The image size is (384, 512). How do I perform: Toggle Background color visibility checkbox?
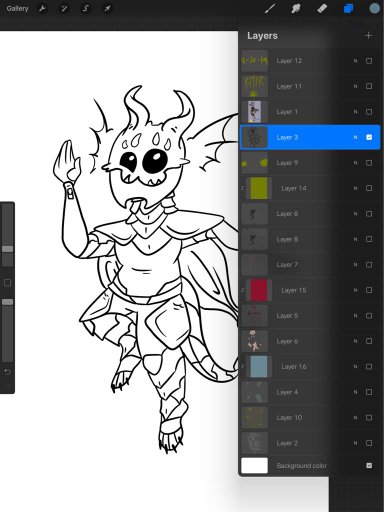click(369, 466)
